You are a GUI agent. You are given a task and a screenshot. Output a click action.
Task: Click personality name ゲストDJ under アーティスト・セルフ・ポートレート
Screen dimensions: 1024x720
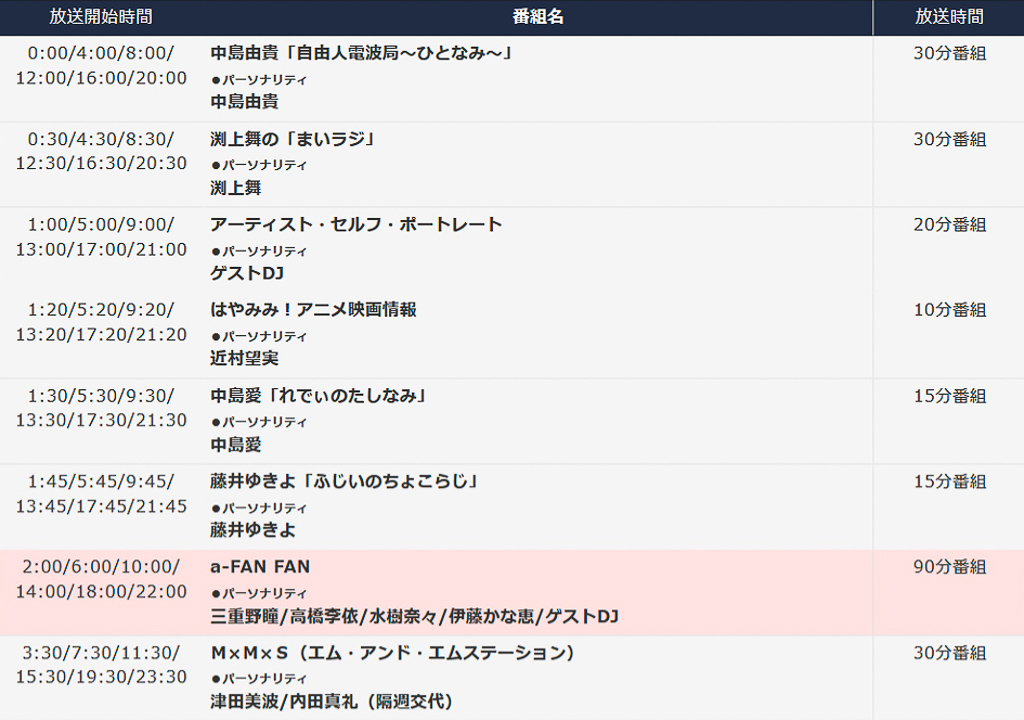tap(247, 273)
